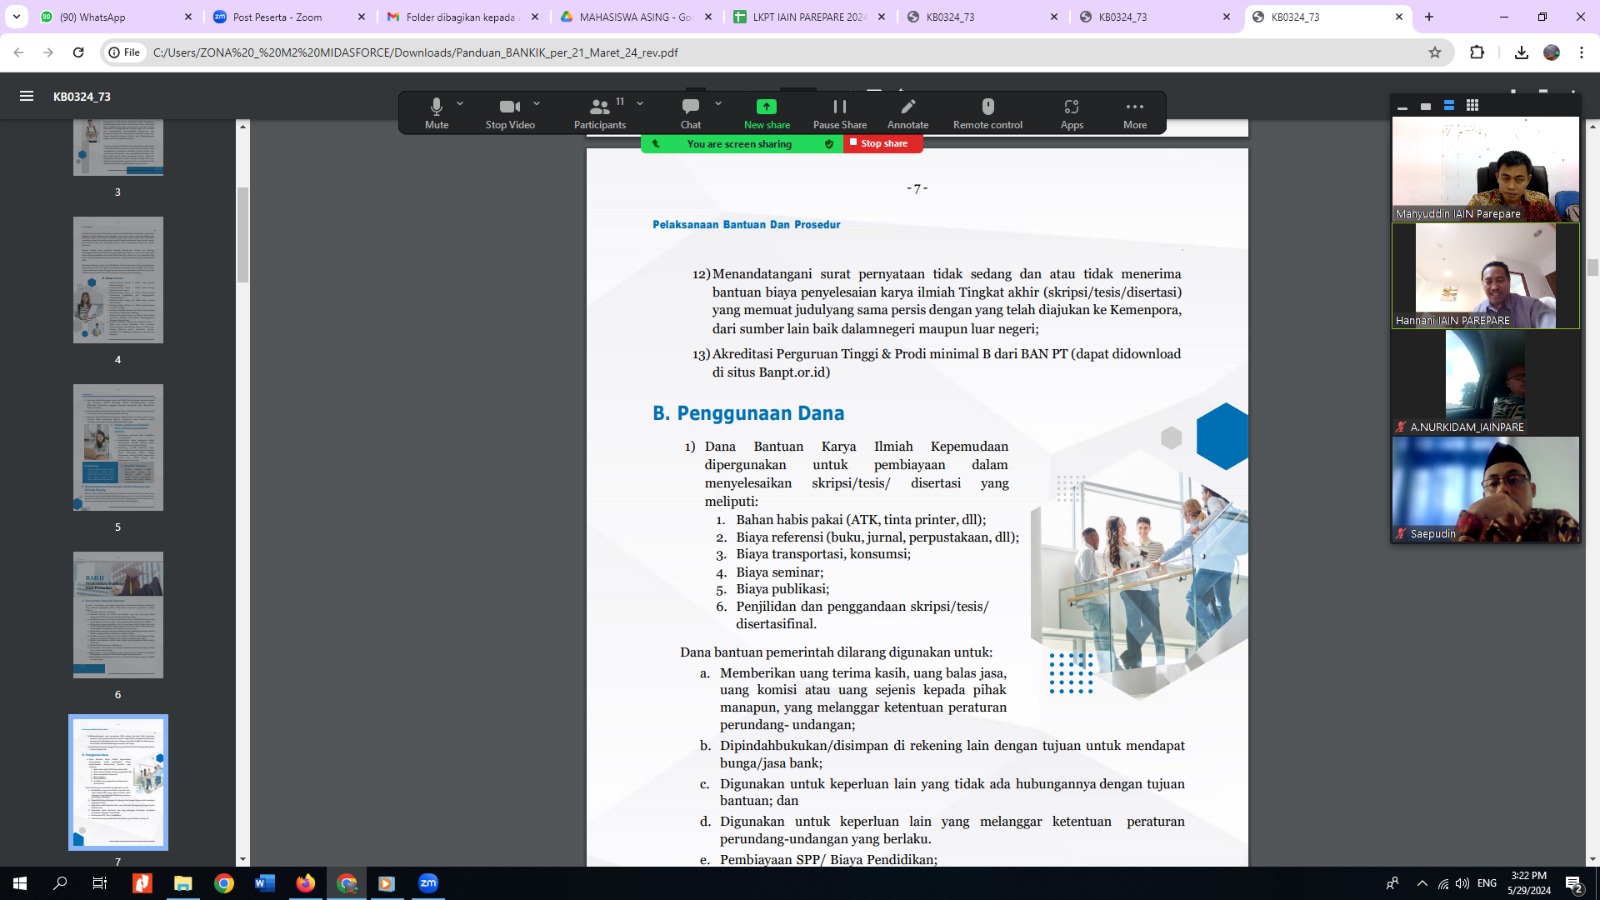Switch to the Folder dibagikan kepada Gmail tab
The height and width of the screenshot is (900, 1600).
(460, 17)
